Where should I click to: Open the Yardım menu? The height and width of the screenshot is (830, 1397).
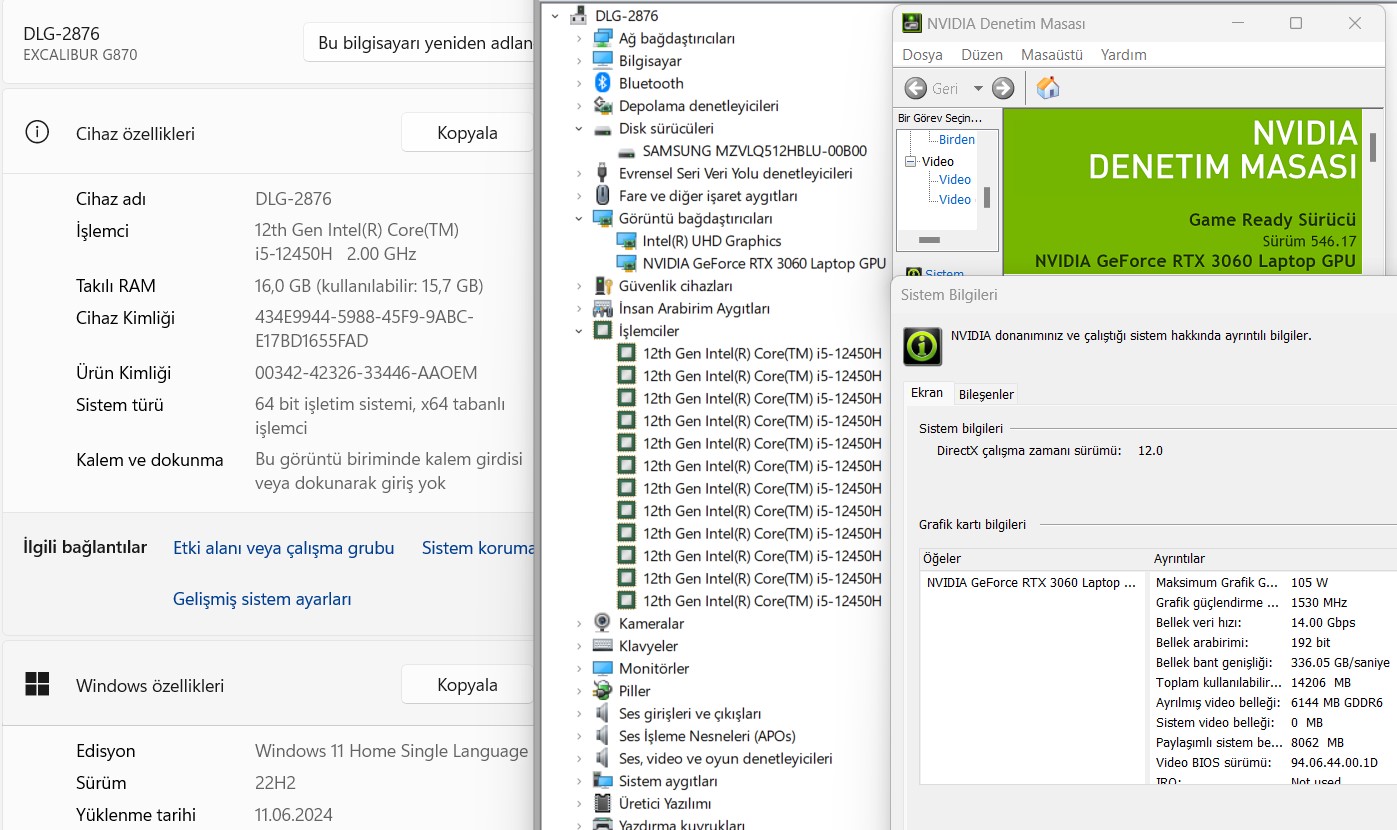click(x=1124, y=55)
